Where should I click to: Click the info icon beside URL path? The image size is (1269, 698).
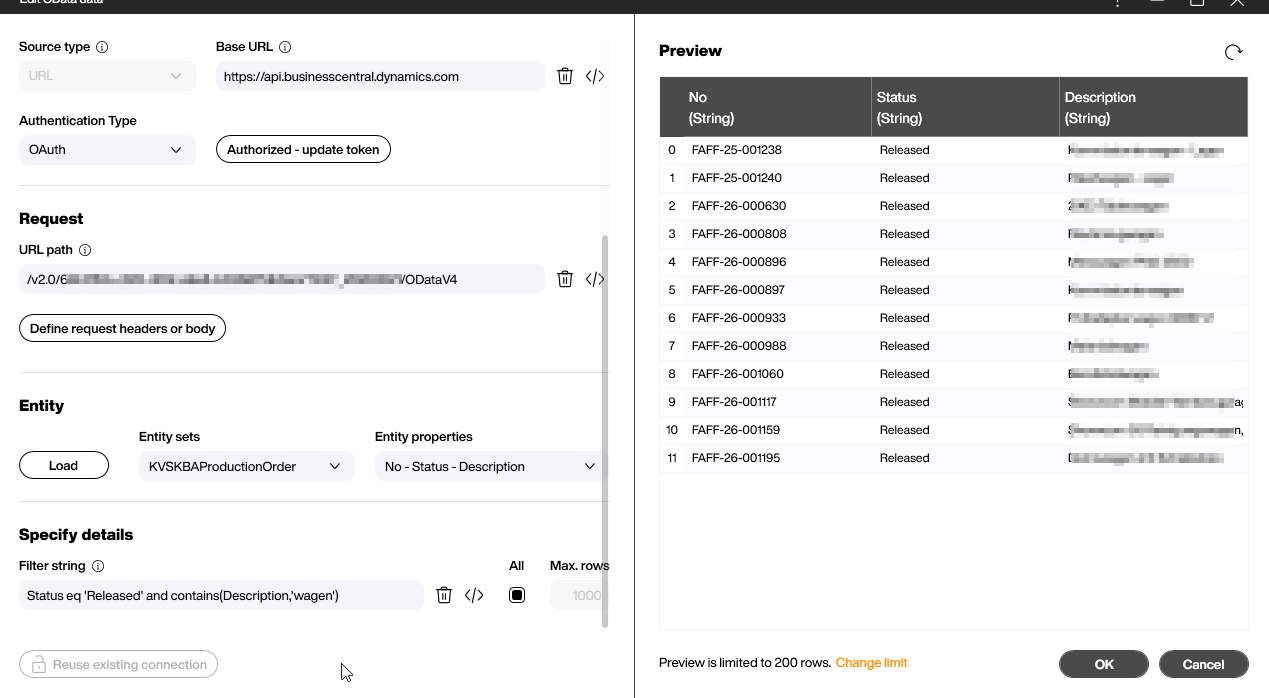click(x=85, y=250)
